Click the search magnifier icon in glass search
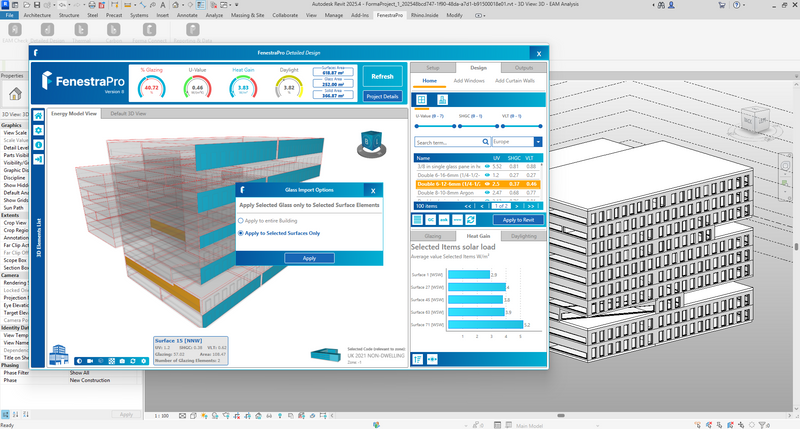Viewport: 800px width, 429px height. 486,142
